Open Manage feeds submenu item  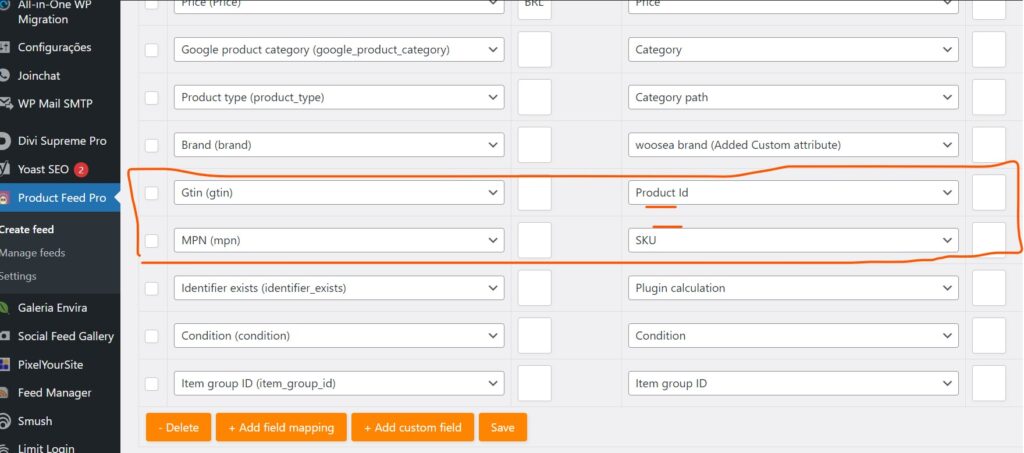click(x=33, y=253)
